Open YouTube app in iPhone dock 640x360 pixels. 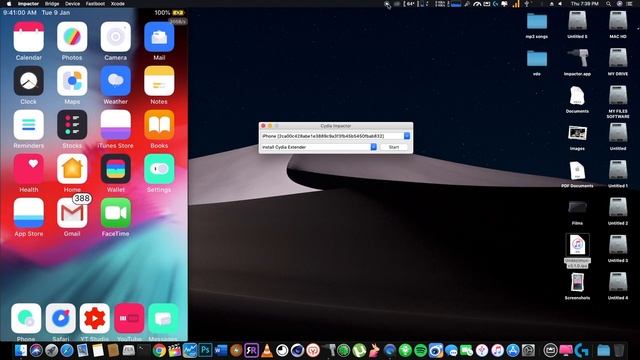(x=129, y=318)
